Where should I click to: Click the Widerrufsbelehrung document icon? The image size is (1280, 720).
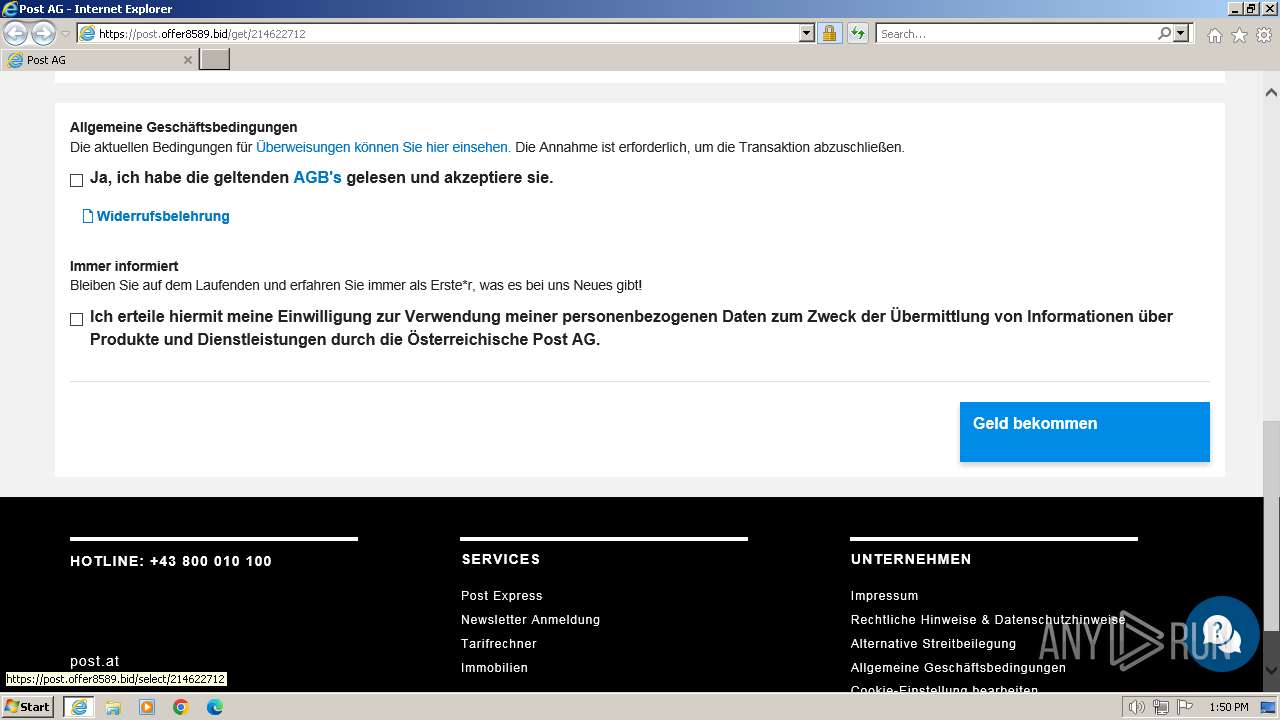click(x=87, y=216)
